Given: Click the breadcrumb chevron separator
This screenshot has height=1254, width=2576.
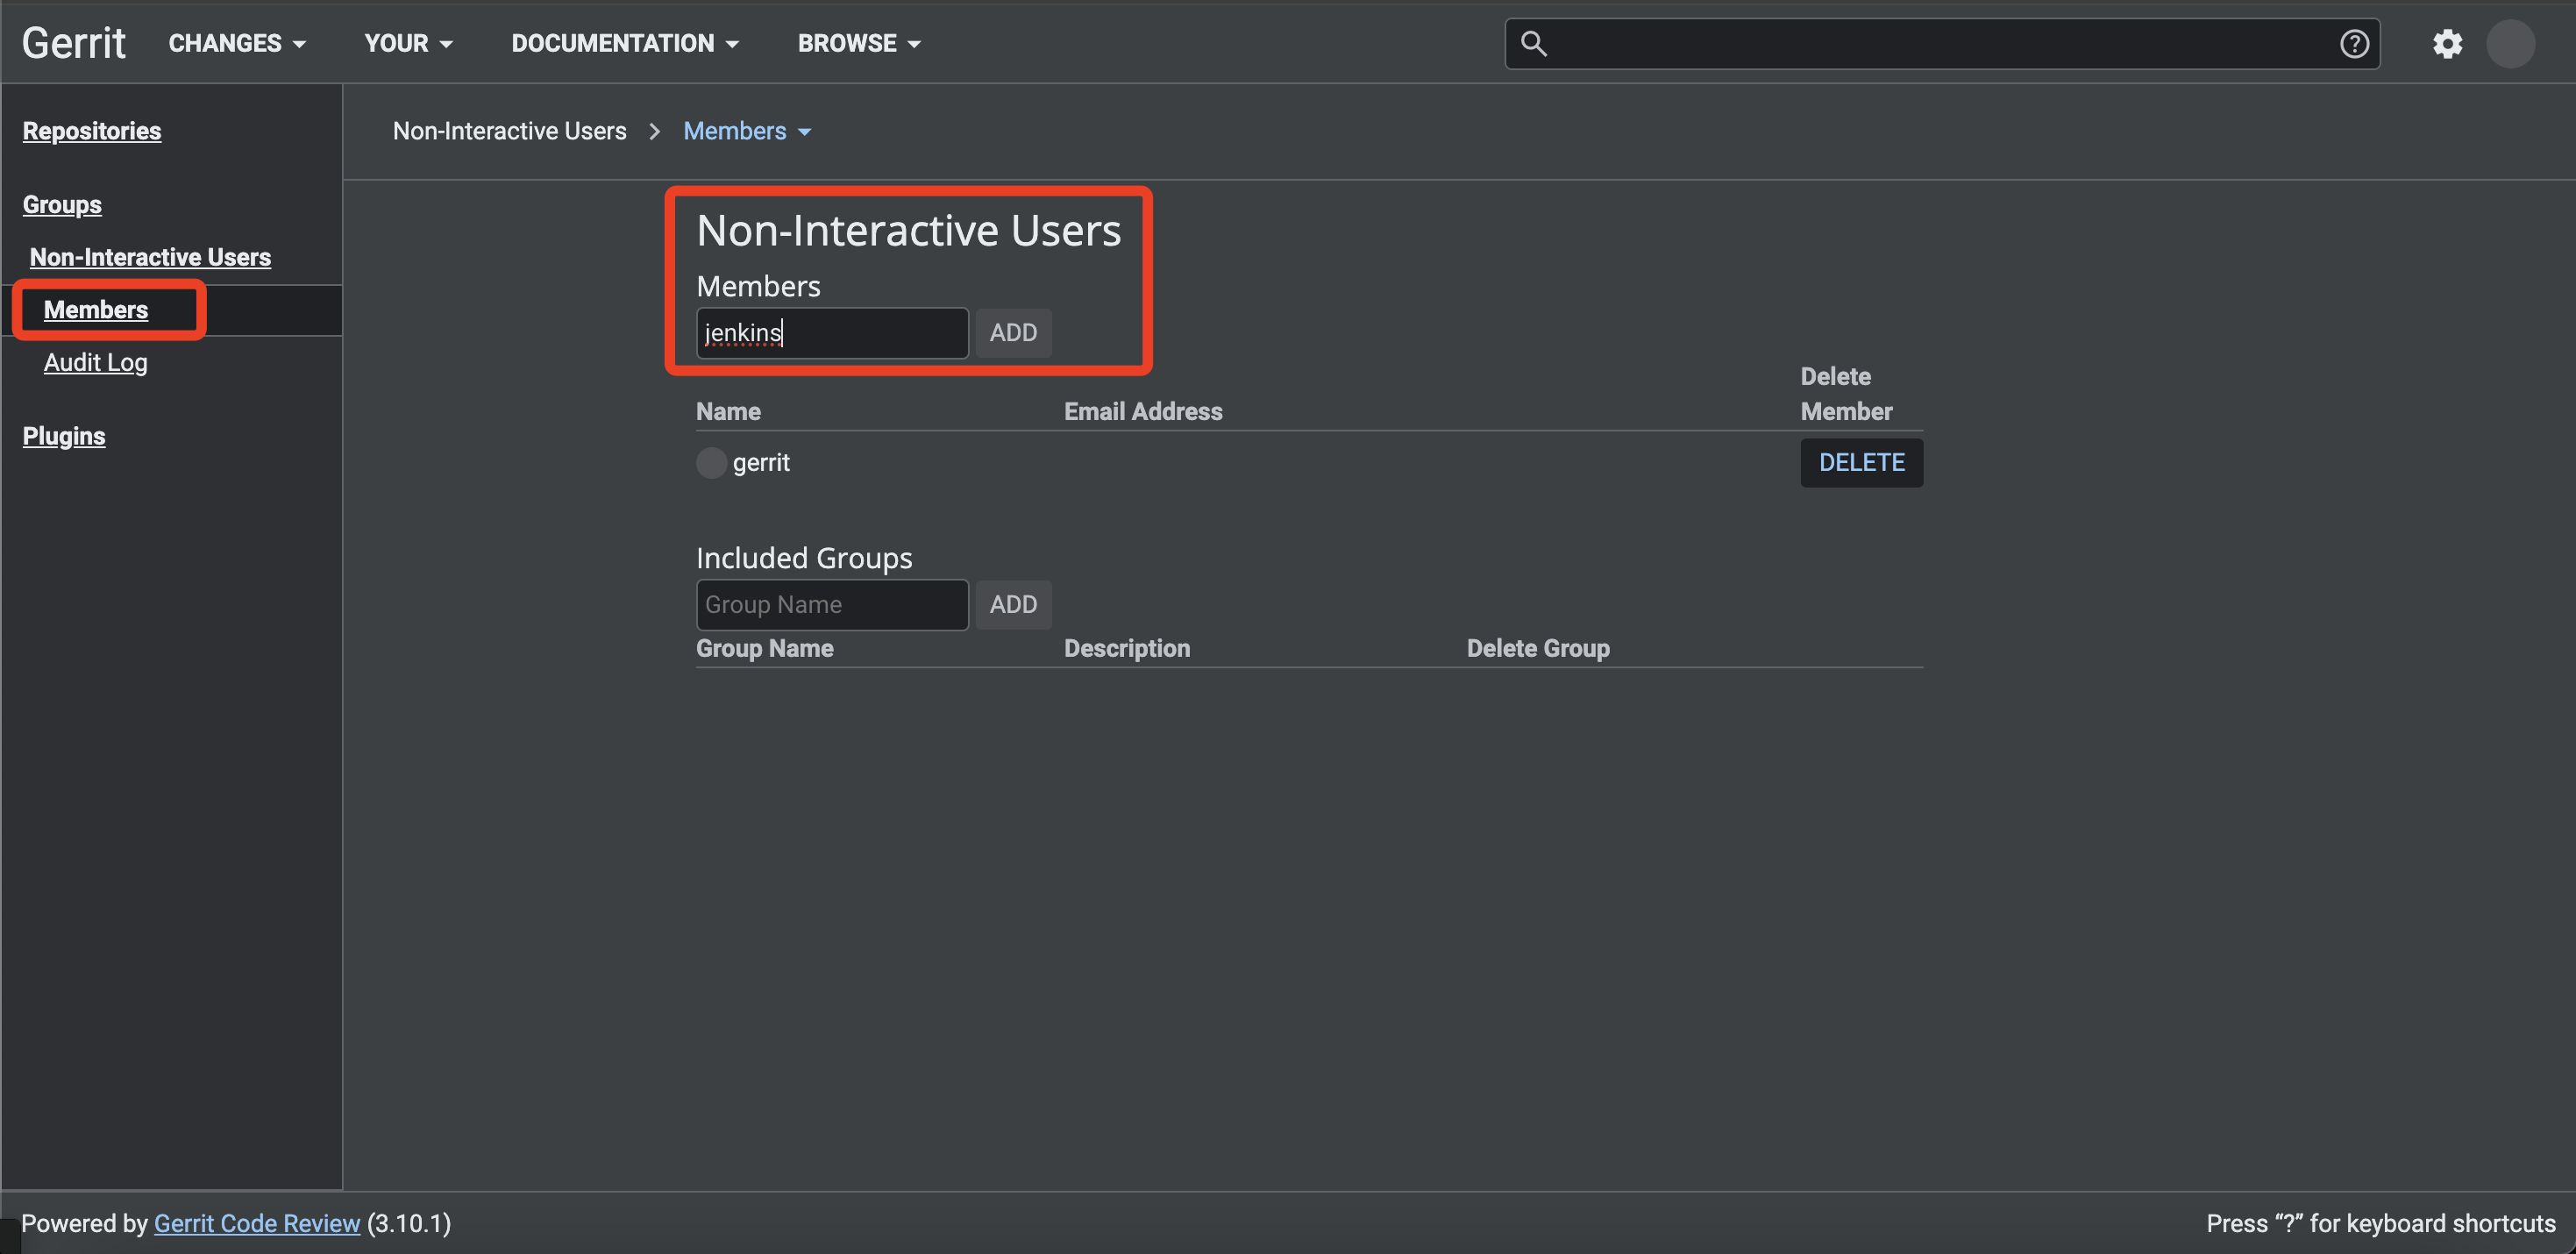Looking at the screenshot, I should click(x=655, y=131).
